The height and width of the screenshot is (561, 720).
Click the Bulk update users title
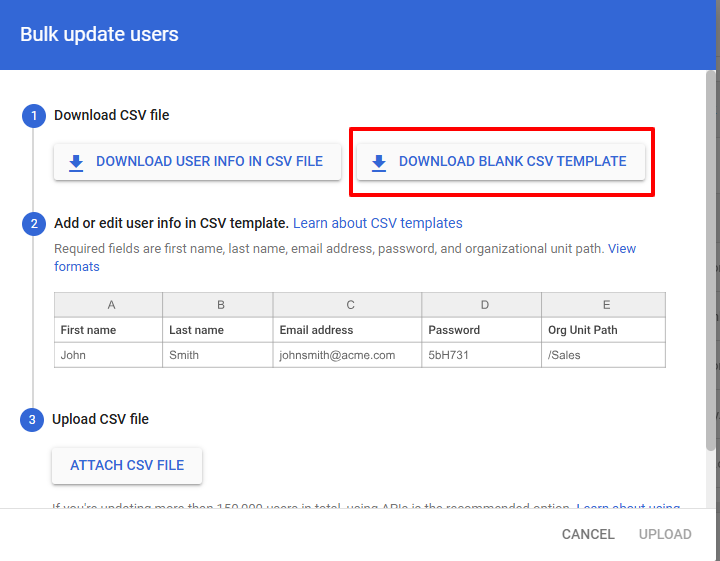(x=99, y=35)
